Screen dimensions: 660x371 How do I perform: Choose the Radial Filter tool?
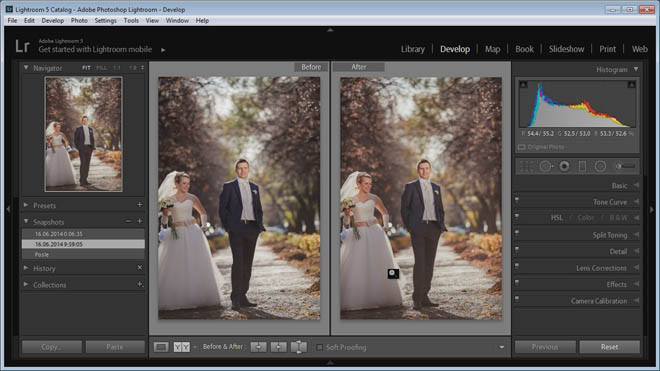(x=600, y=166)
